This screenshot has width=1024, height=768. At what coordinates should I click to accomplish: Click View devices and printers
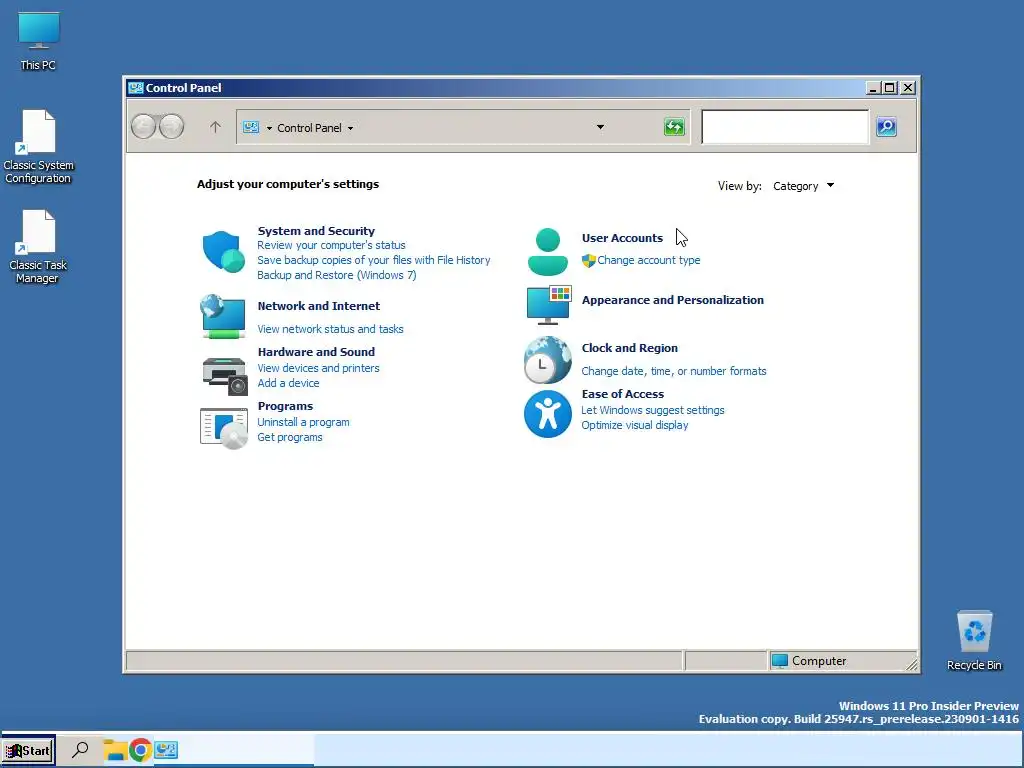[318, 368]
